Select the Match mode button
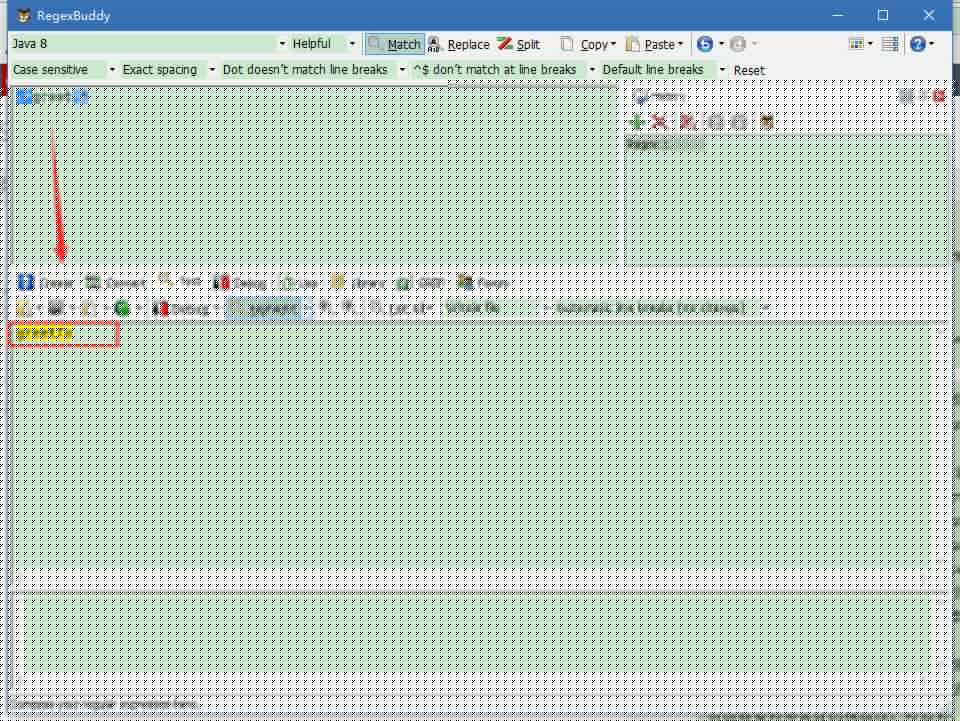This screenshot has width=960, height=721. click(x=396, y=44)
